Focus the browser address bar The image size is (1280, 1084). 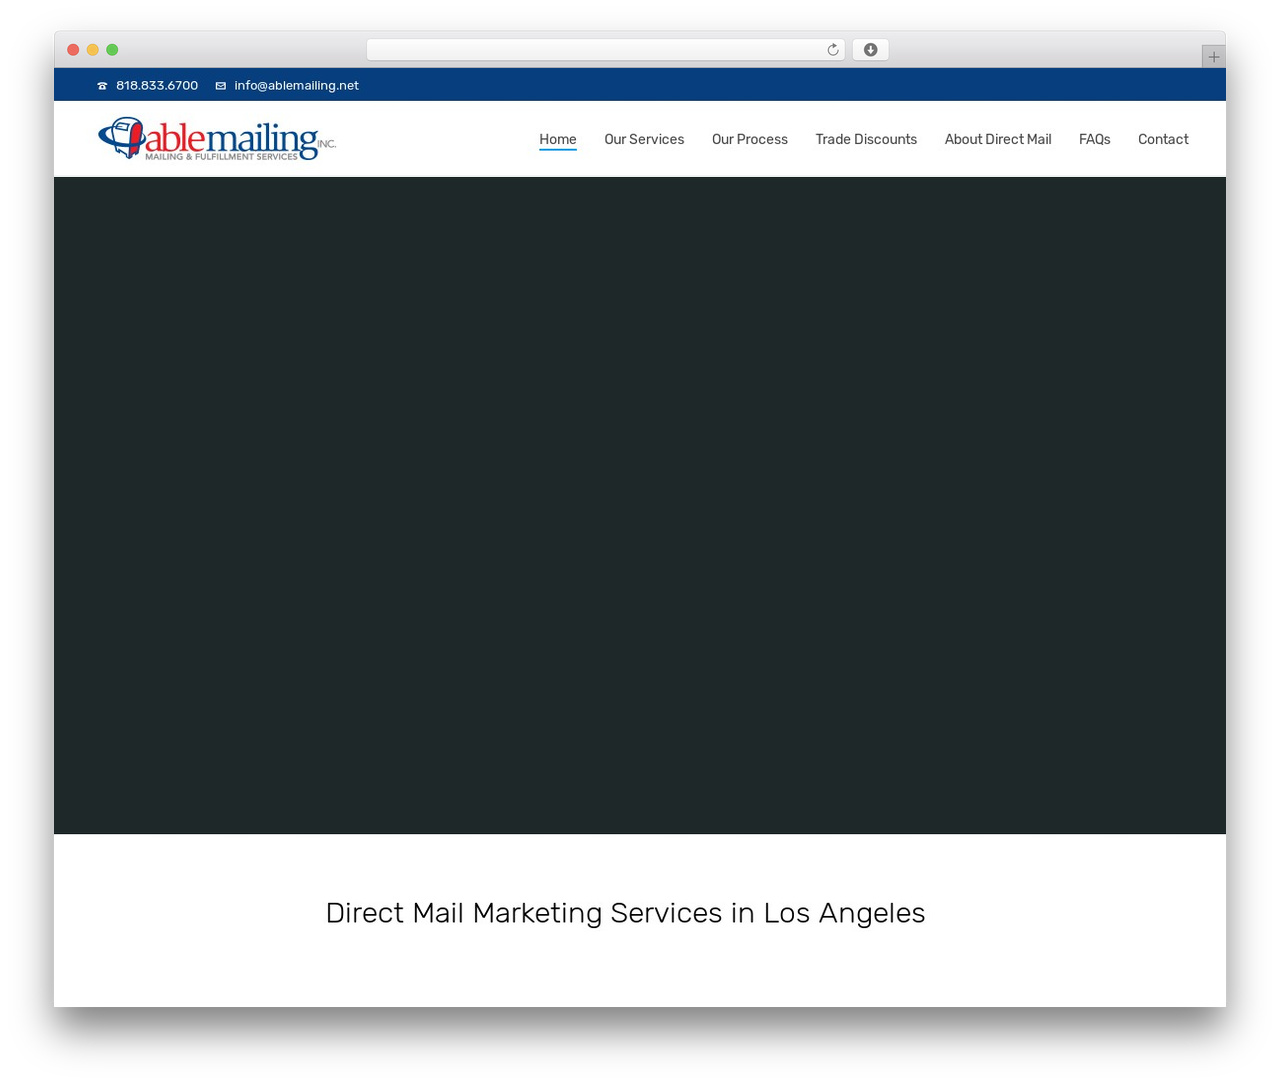click(x=605, y=50)
